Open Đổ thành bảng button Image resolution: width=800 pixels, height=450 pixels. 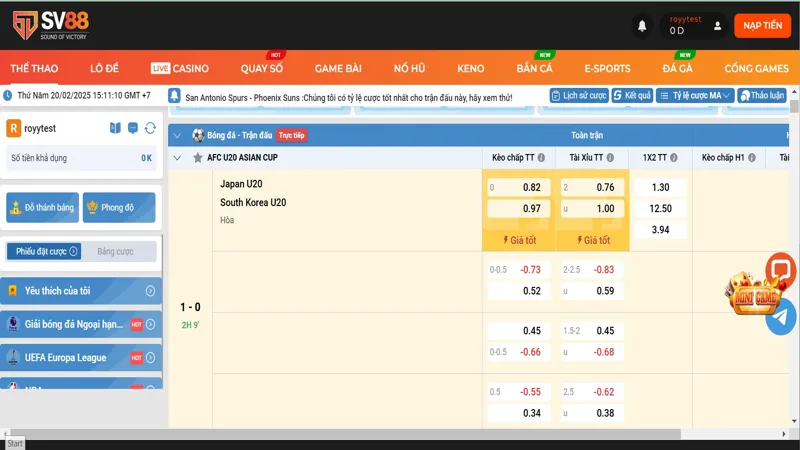(42, 207)
